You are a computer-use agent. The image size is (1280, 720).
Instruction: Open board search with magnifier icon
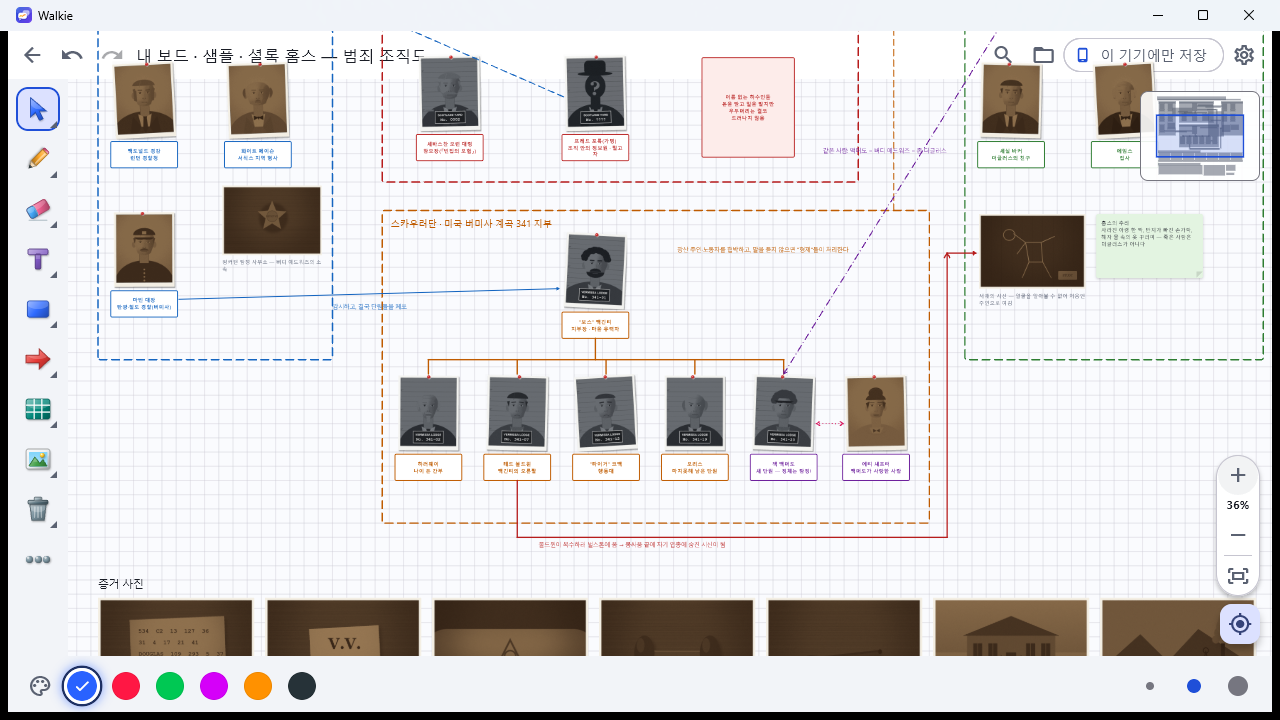[x=1003, y=55]
